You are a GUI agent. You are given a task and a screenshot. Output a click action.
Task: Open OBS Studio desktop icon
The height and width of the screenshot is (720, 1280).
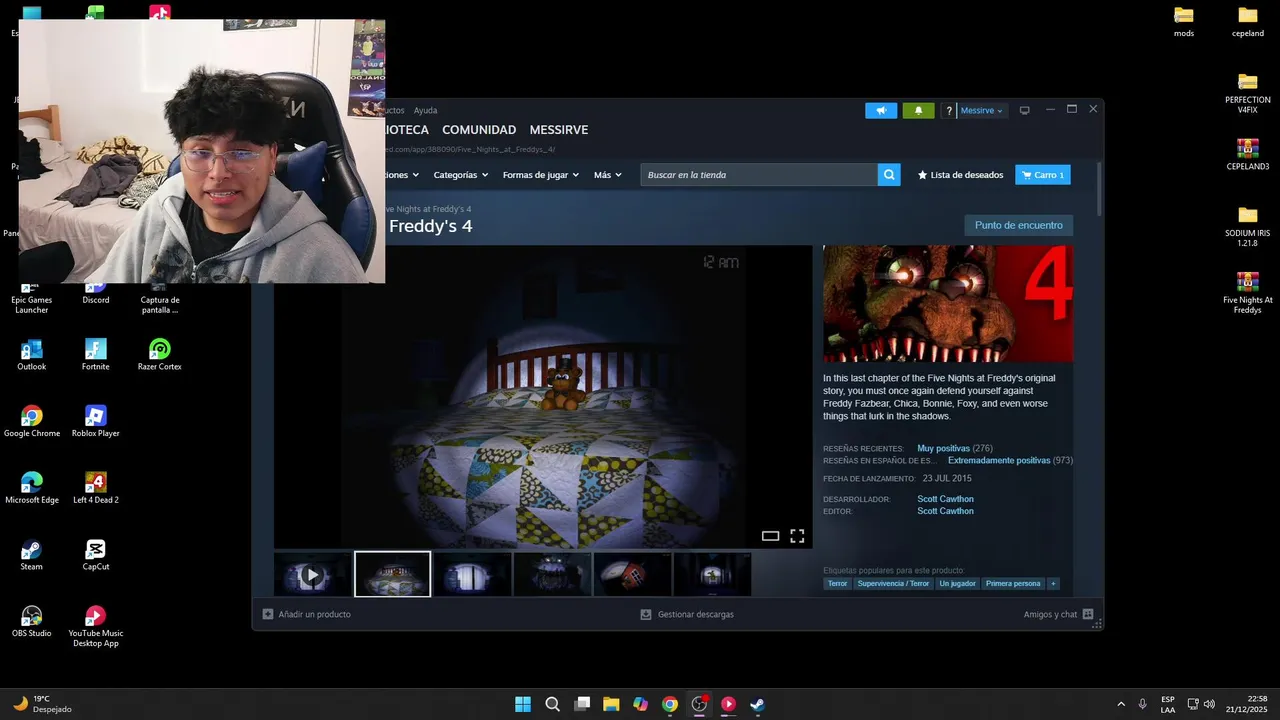pos(32,621)
